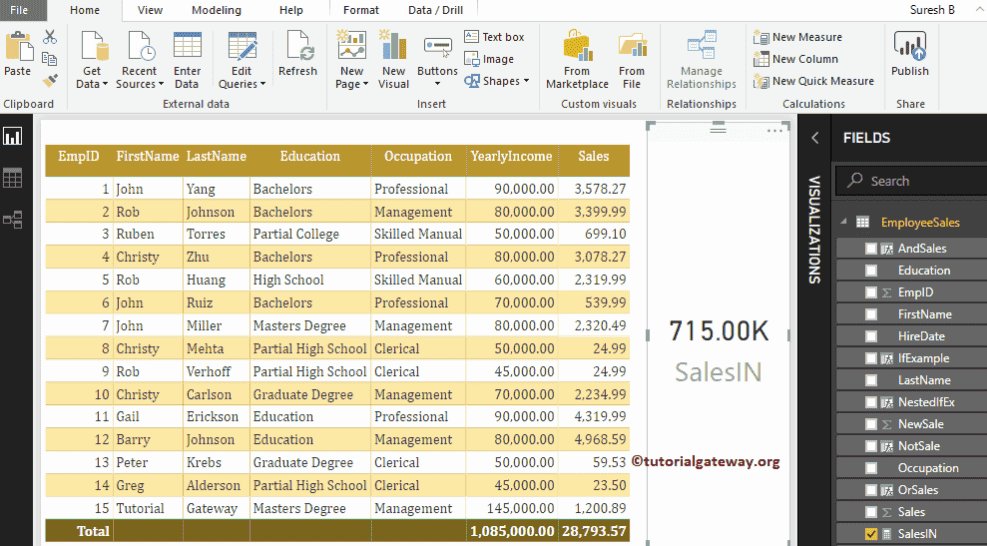
Task: Open the Relationships model view icon
Action: click(13, 220)
